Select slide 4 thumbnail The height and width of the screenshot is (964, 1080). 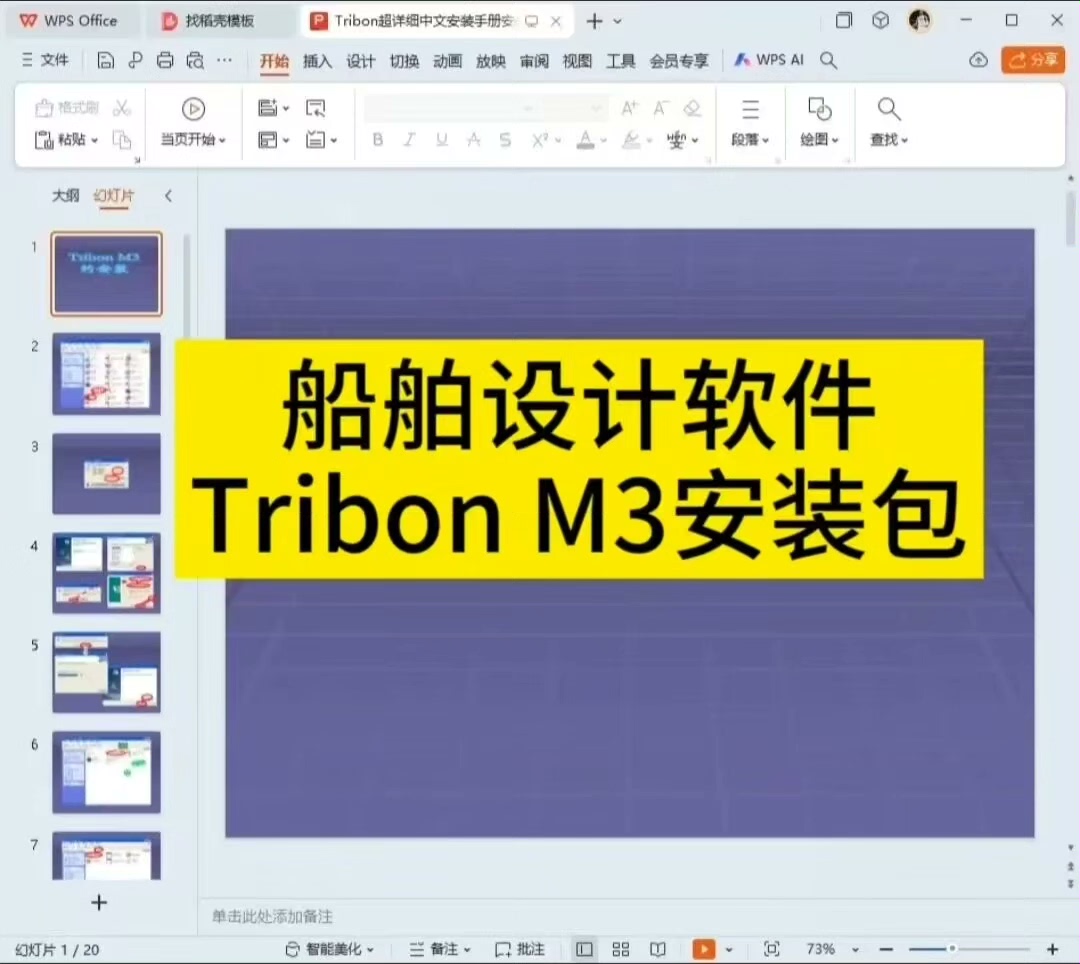pyautogui.click(x=107, y=573)
